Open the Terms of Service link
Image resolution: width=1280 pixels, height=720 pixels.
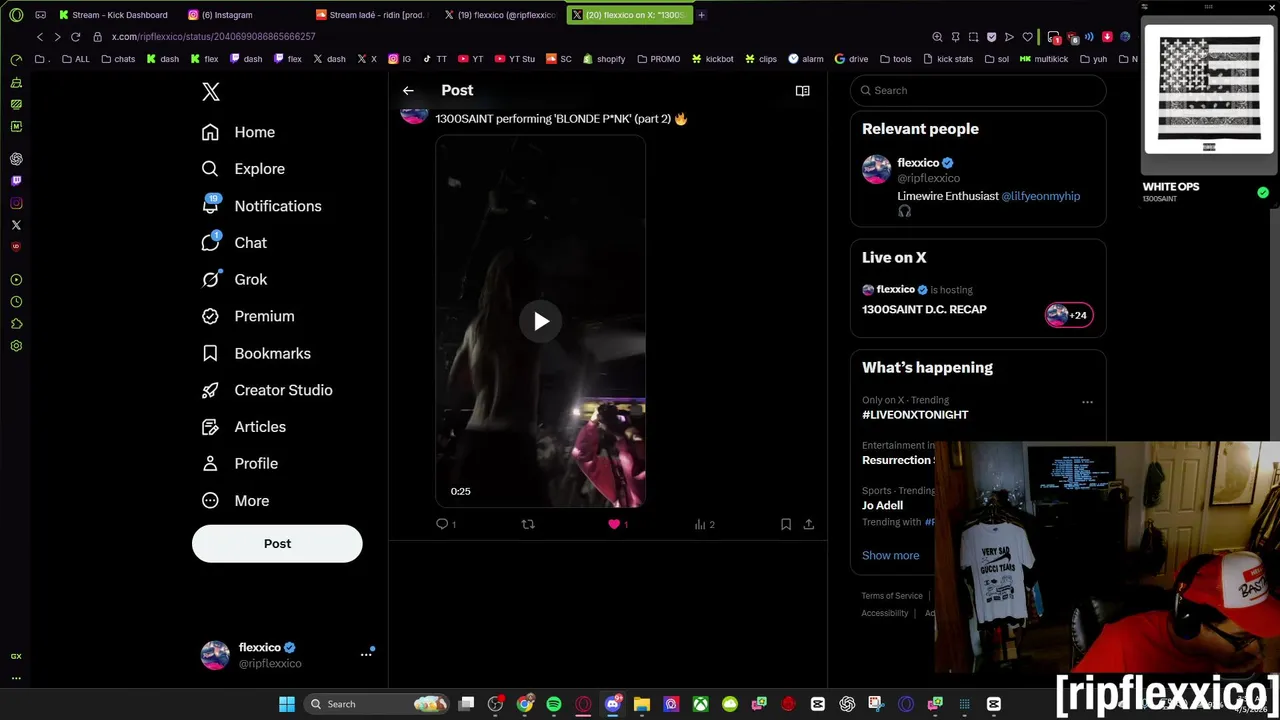click(892, 596)
